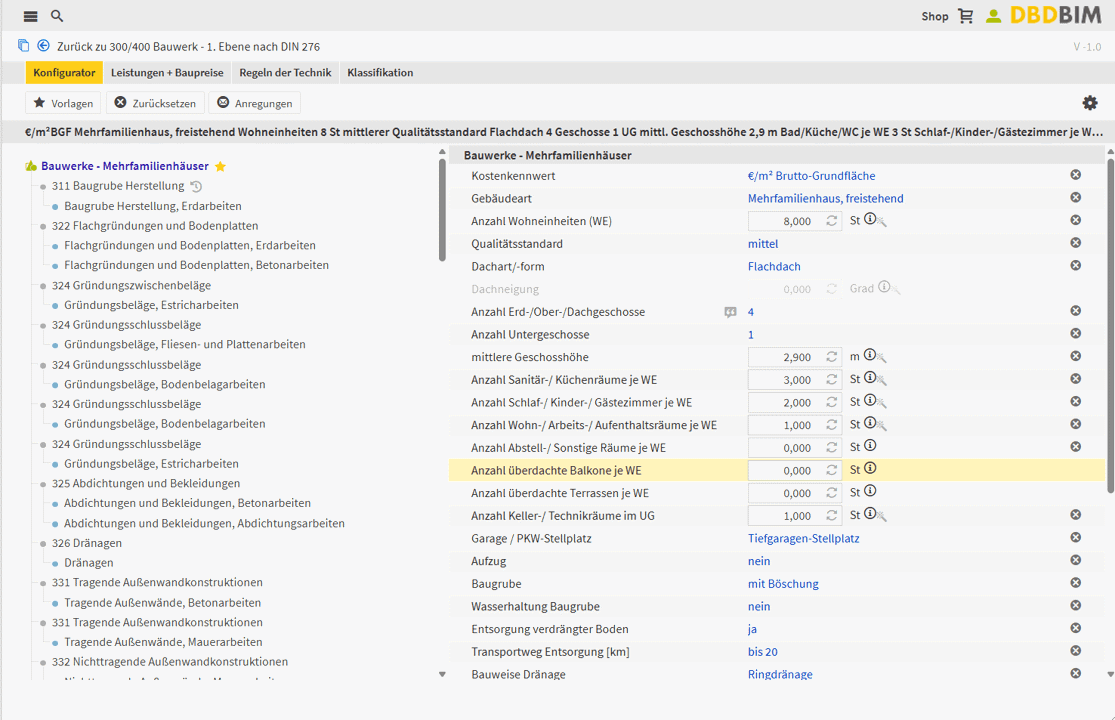Image resolution: width=1115 pixels, height=720 pixels.
Task: Show info for Anzahl Wohneinheiten (WE)
Action: [870, 220]
